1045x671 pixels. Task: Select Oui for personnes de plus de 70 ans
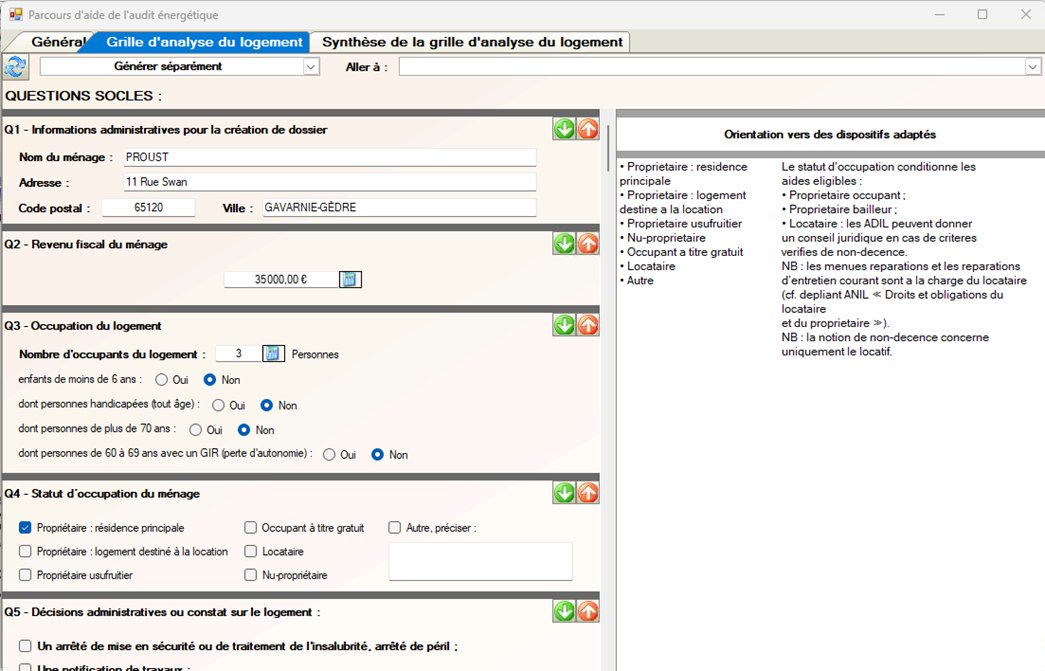(x=196, y=430)
